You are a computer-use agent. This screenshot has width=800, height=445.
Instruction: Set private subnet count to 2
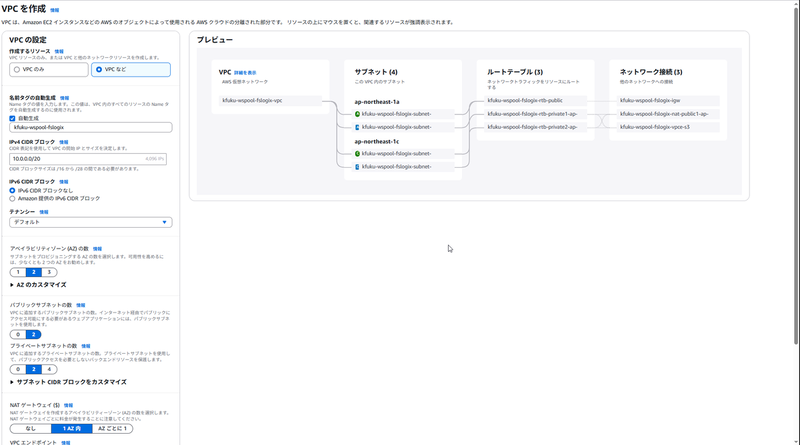pyautogui.click(x=34, y=369)
